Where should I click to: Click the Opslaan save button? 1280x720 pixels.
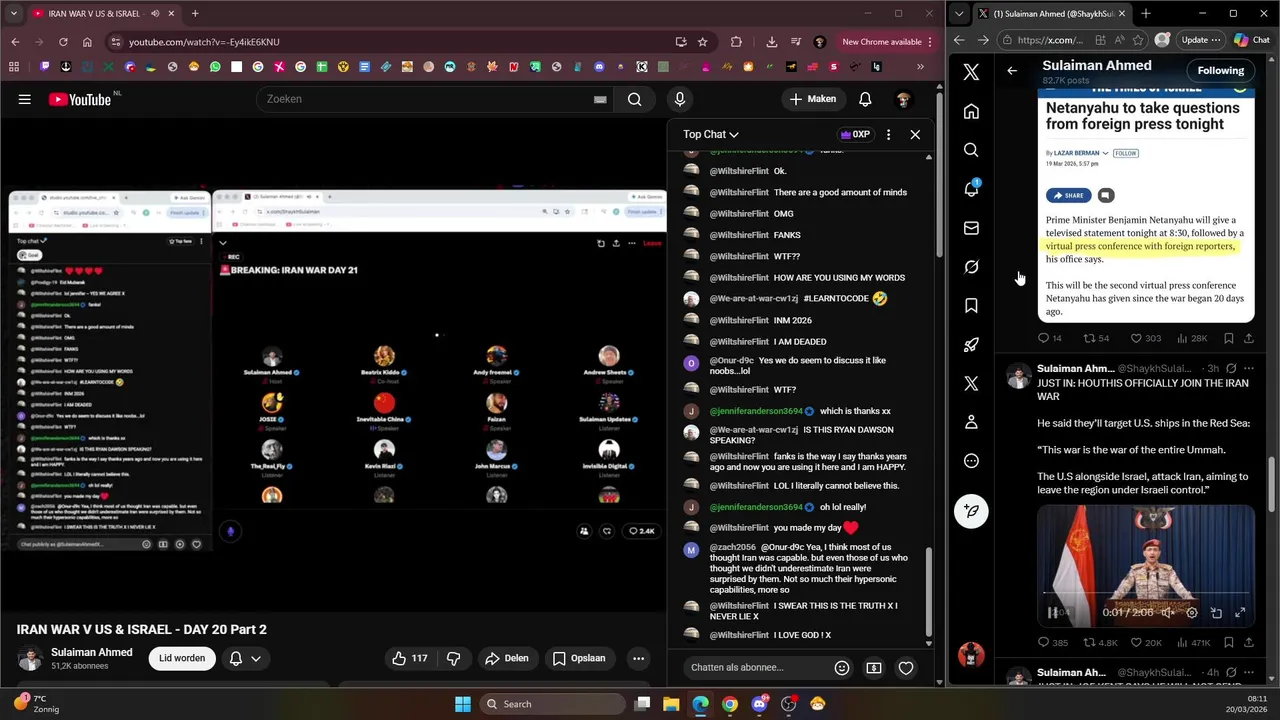(579, 658)
